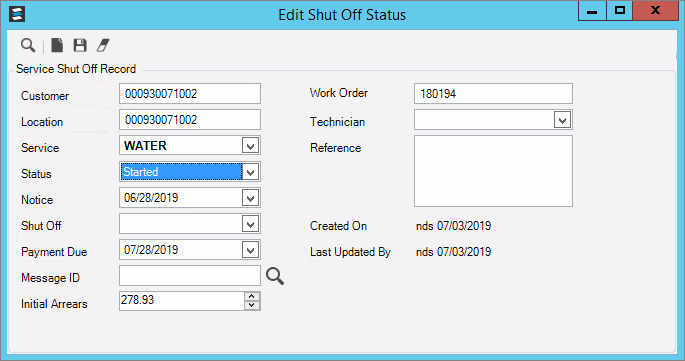
Task: Click the Last Updated By value nds 07/03/2019
Action: point(453,252)
